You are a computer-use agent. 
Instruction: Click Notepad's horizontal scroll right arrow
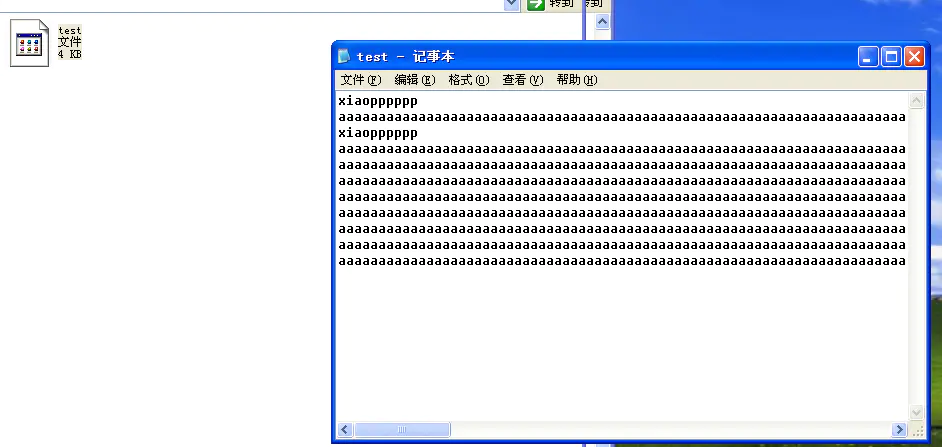click(899, 430)
